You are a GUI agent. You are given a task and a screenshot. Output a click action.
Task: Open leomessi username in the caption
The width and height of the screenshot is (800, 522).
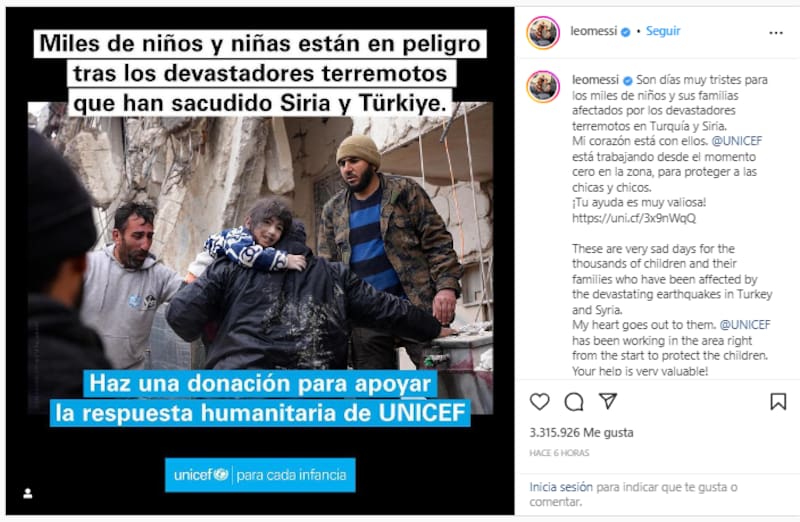click(595, 80)
